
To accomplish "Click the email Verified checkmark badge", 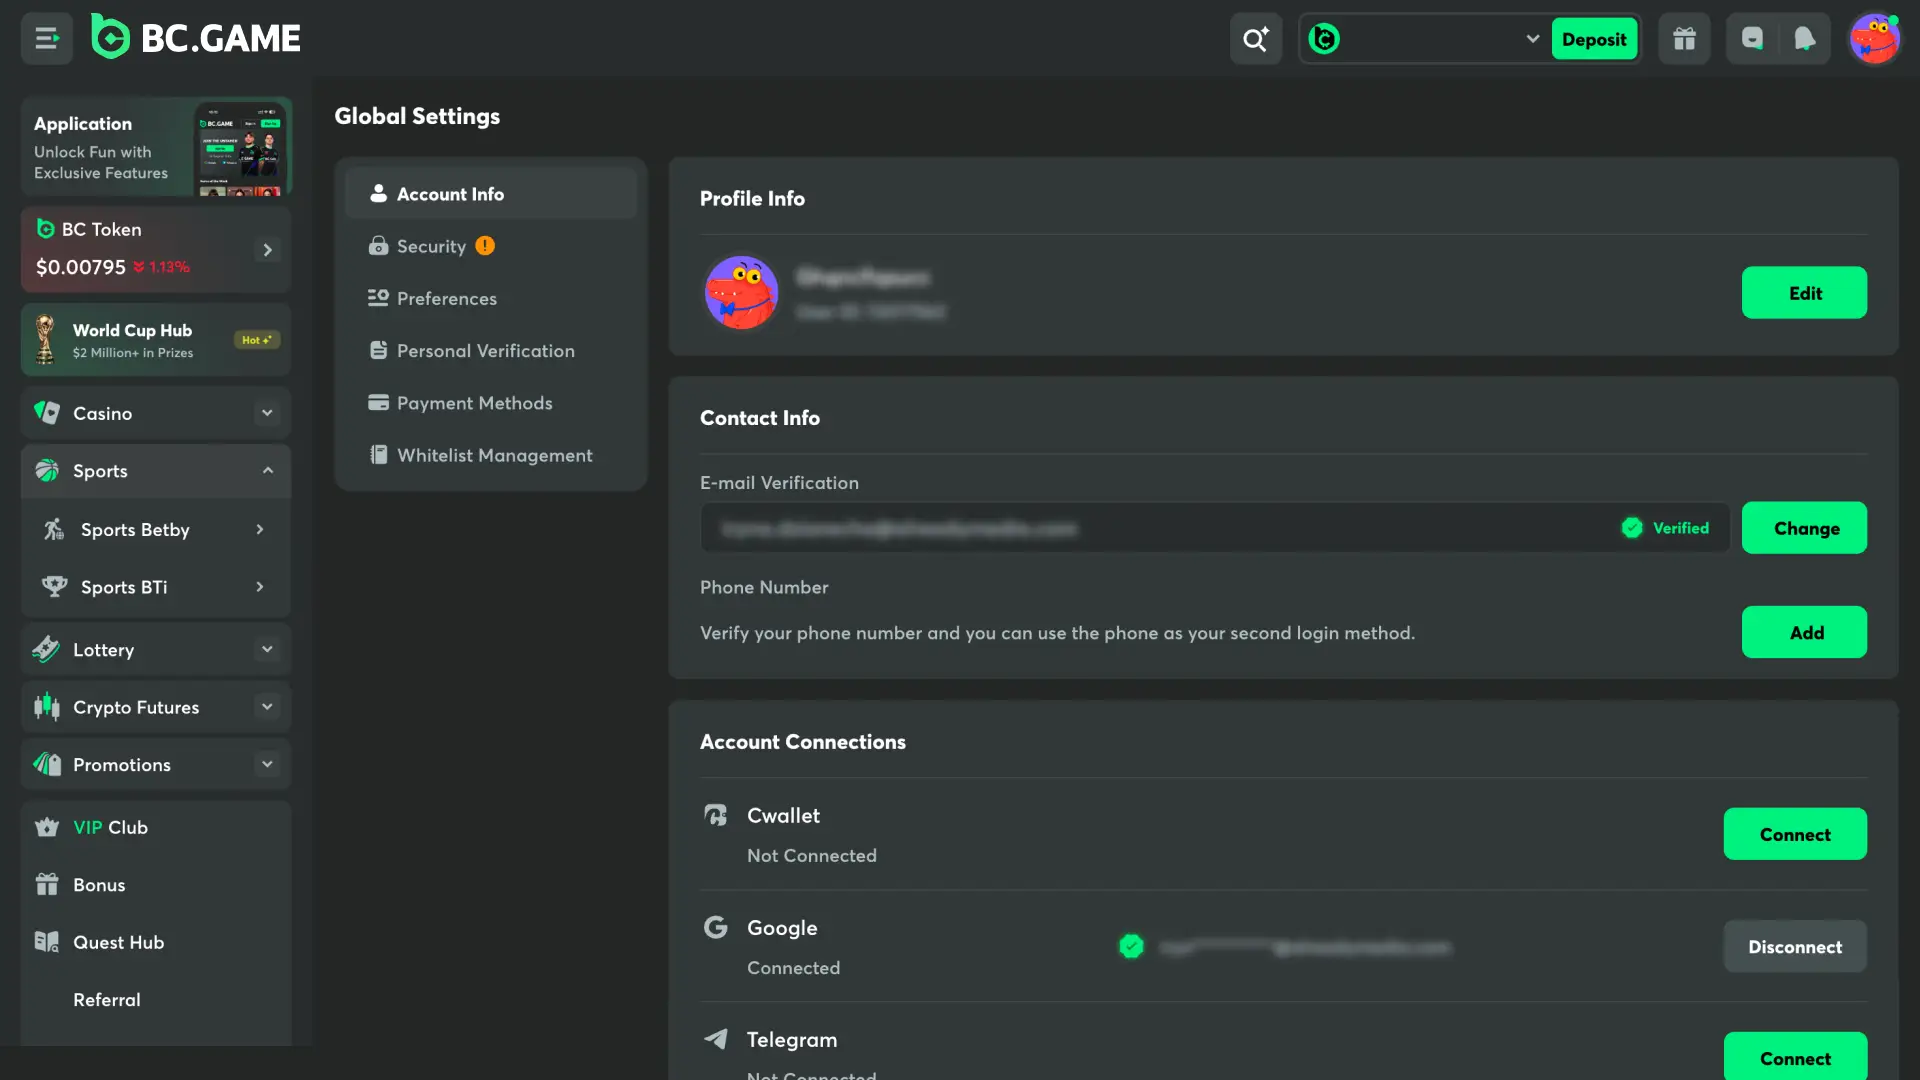I will tap(1631, 528).
